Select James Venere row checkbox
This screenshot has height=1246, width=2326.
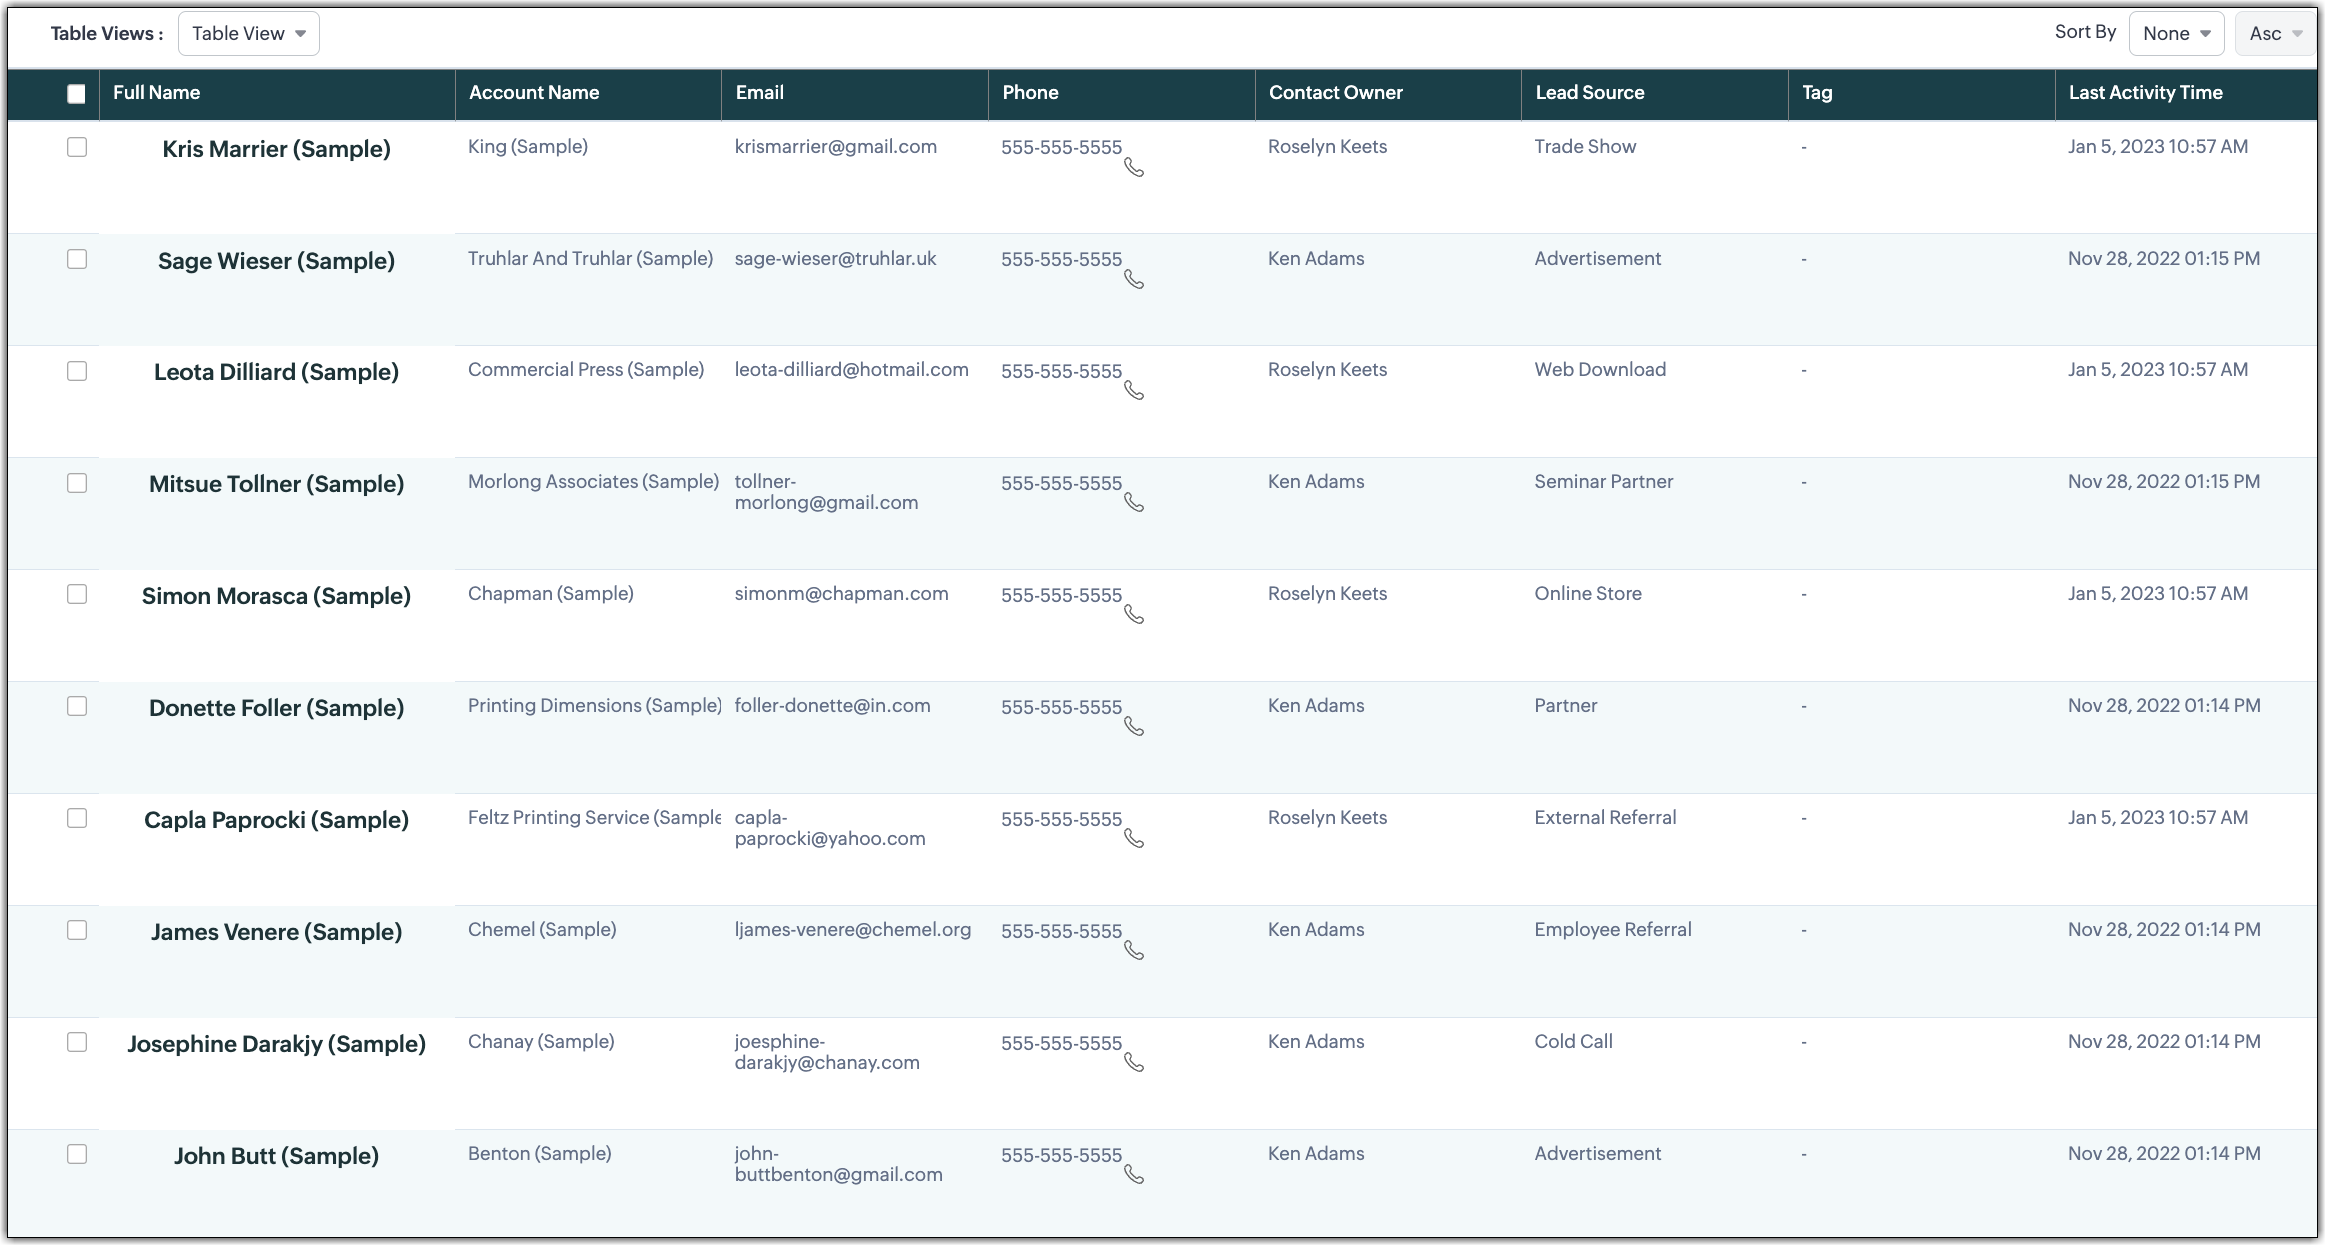click(x=77, y=930)
